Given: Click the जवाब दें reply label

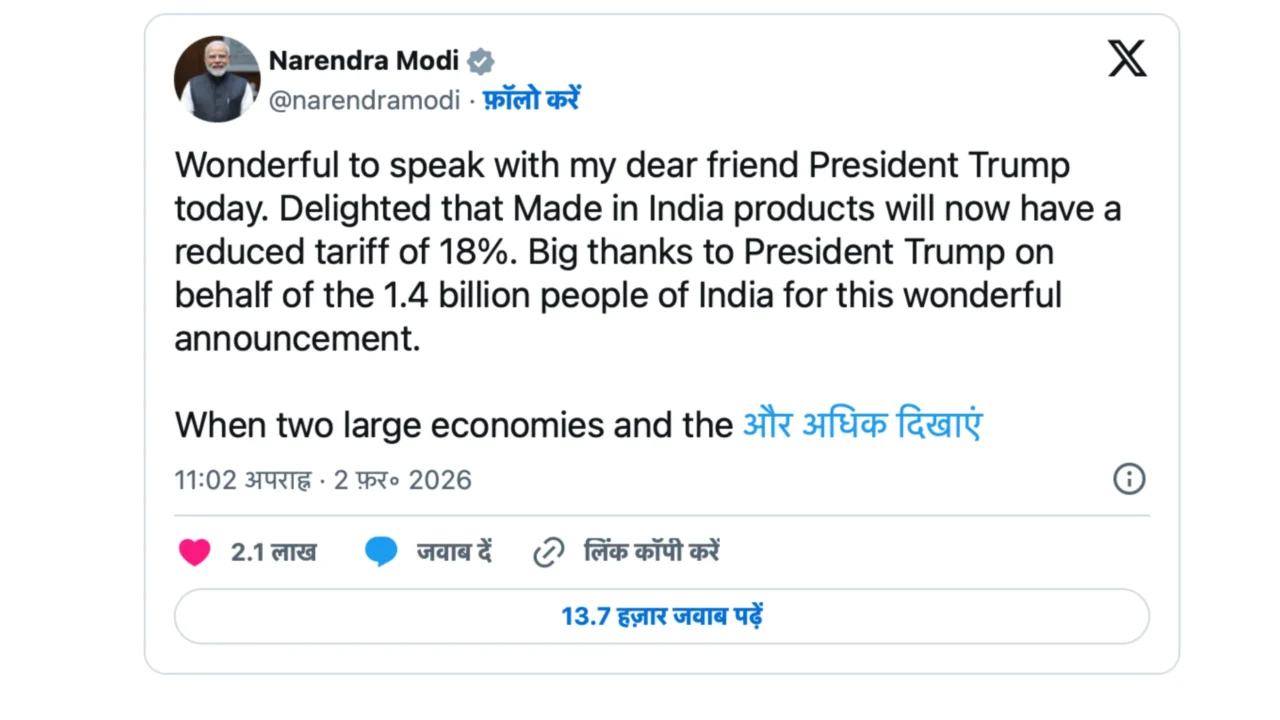Looking at the screenshot, I should (454, 552).
